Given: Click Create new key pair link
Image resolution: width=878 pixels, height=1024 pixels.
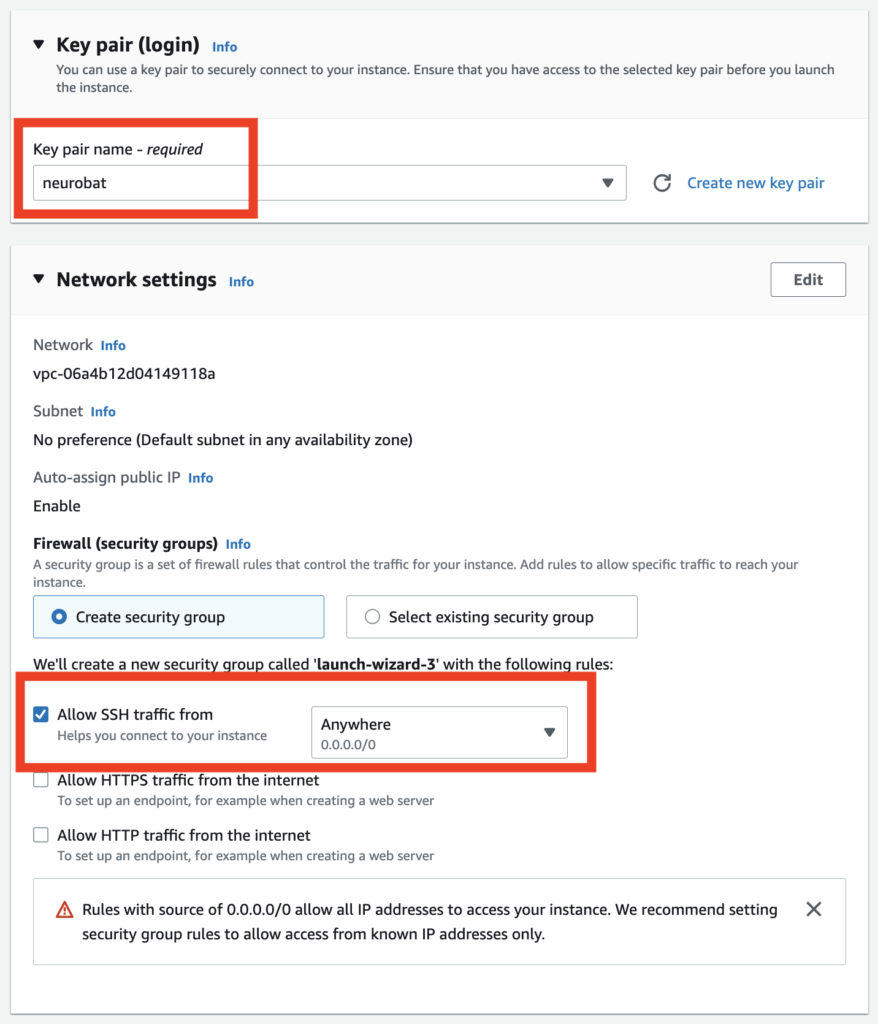Looking at the screenshot, I should [x=755, y=183].
